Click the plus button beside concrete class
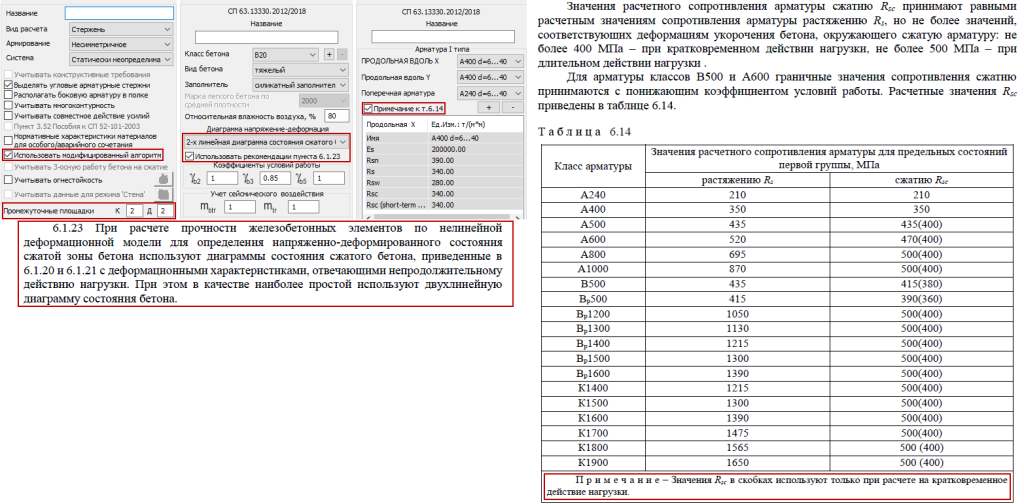This screenshot has width=1024, height=504. coord(328,54)
